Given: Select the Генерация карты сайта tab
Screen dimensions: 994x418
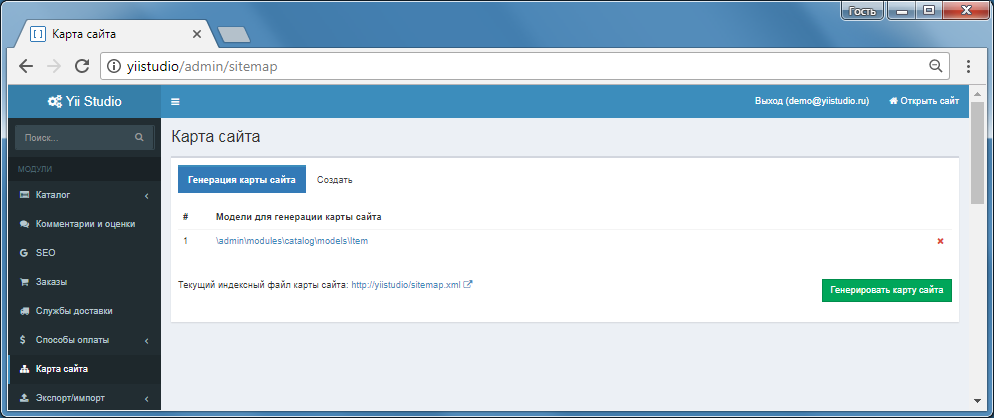Looking at the screenshot, I should point(242,180).
